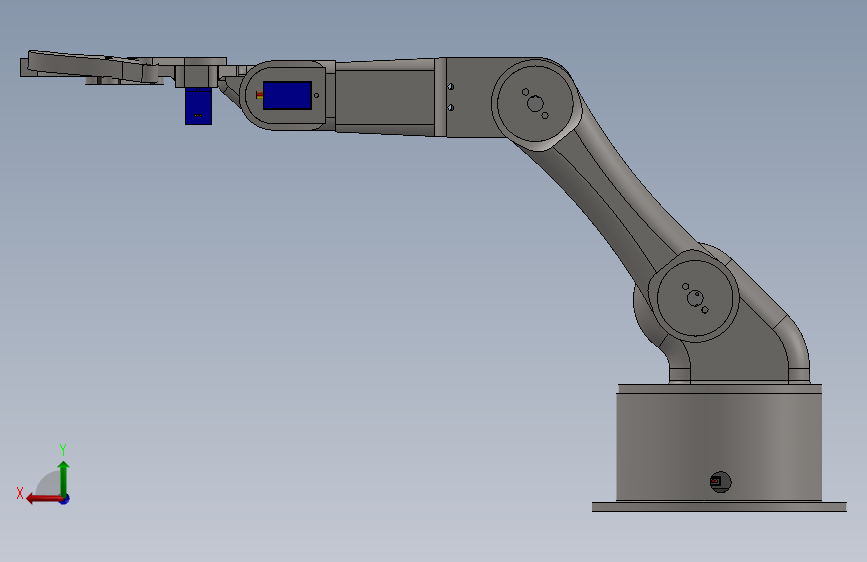Select the flat base plate under the robot
The image size is (867, 562).
(719, 507)
